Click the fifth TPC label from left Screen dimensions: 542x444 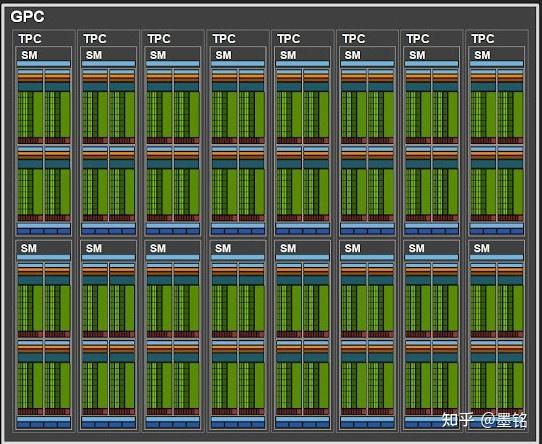click(x=288, y=39)
